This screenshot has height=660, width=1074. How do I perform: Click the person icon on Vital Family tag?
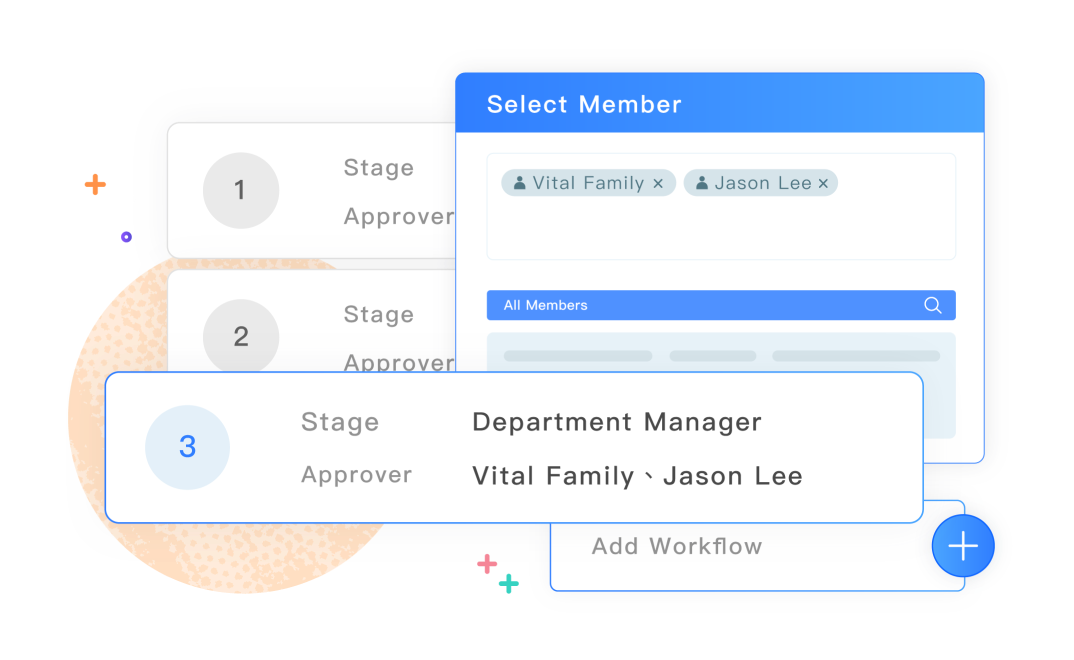pos(519,183)
